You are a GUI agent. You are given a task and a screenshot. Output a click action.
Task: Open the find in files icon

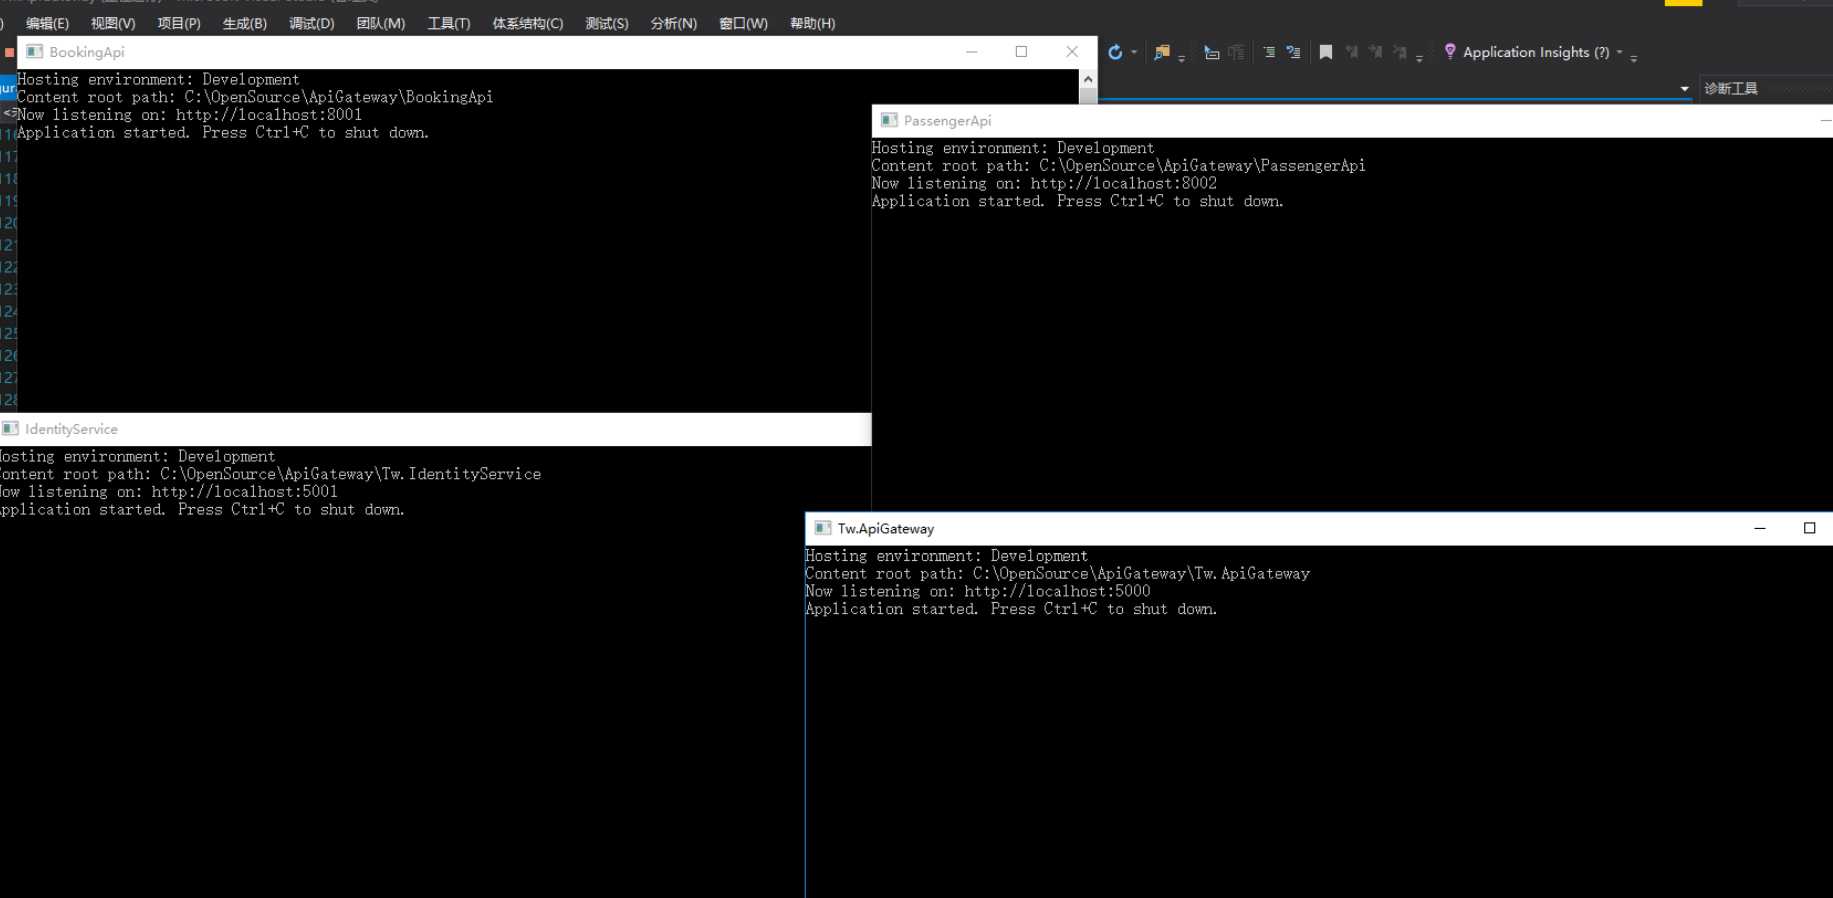[1162, 52]
